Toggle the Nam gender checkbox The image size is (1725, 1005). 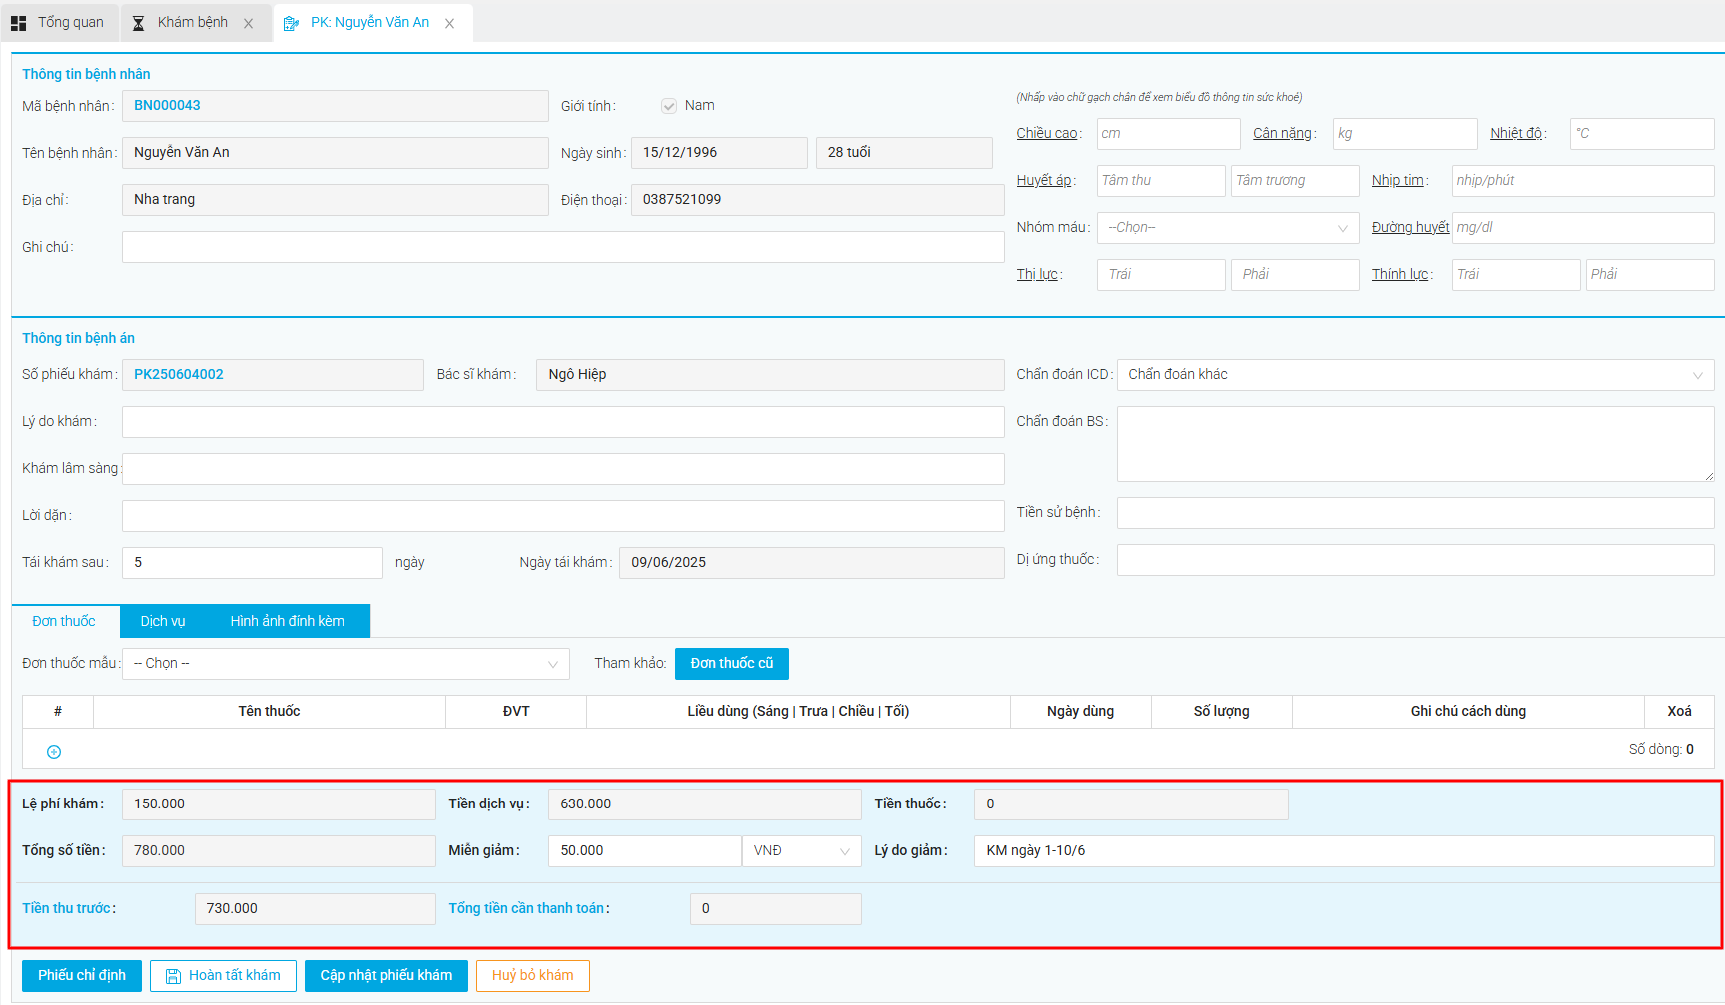pyautogui.click(x=669, y=106)
